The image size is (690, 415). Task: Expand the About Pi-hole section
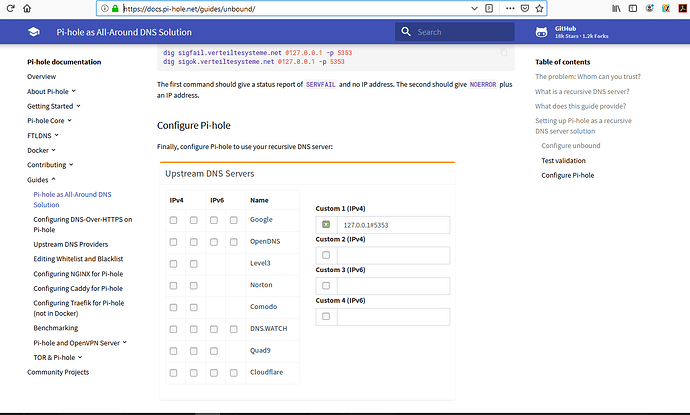(51, 92)
